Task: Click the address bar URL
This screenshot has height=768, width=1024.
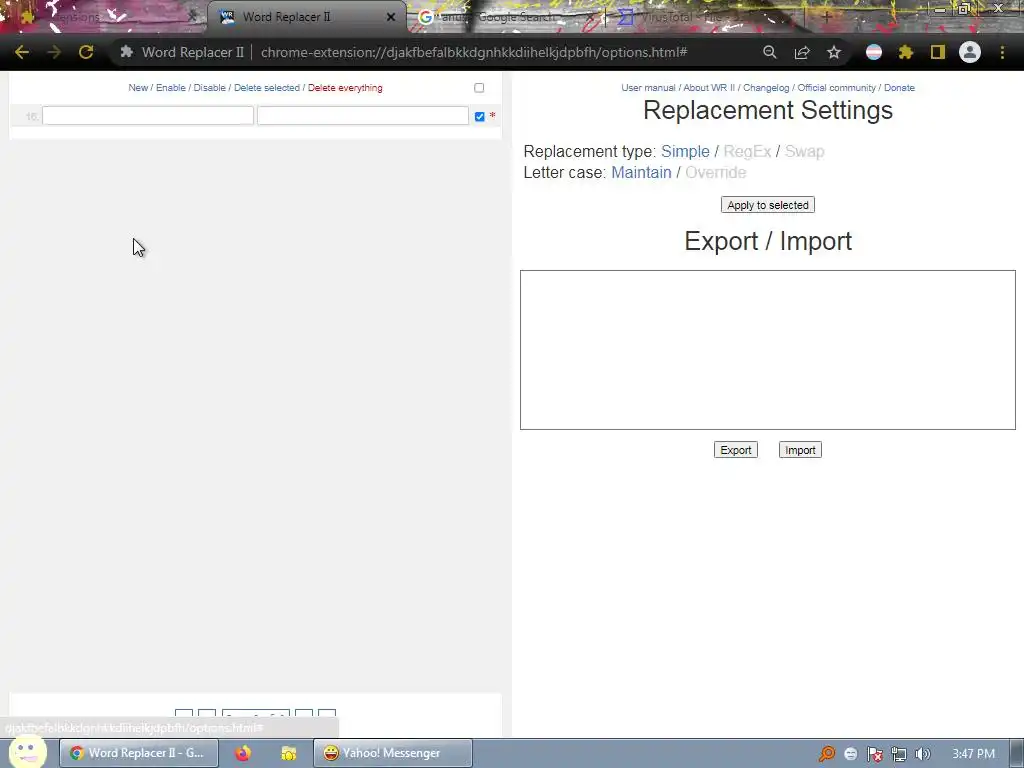Action: 473,52
